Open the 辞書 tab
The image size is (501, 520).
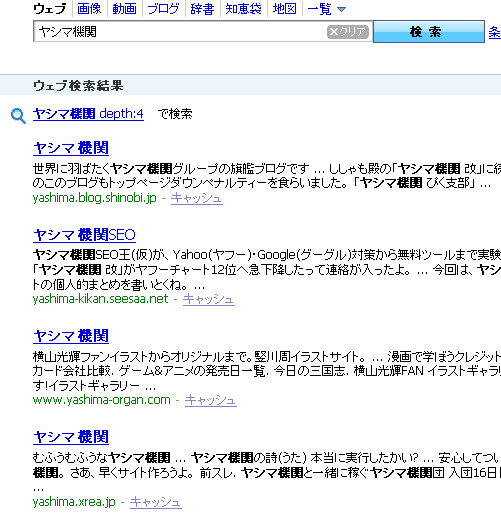202,9
